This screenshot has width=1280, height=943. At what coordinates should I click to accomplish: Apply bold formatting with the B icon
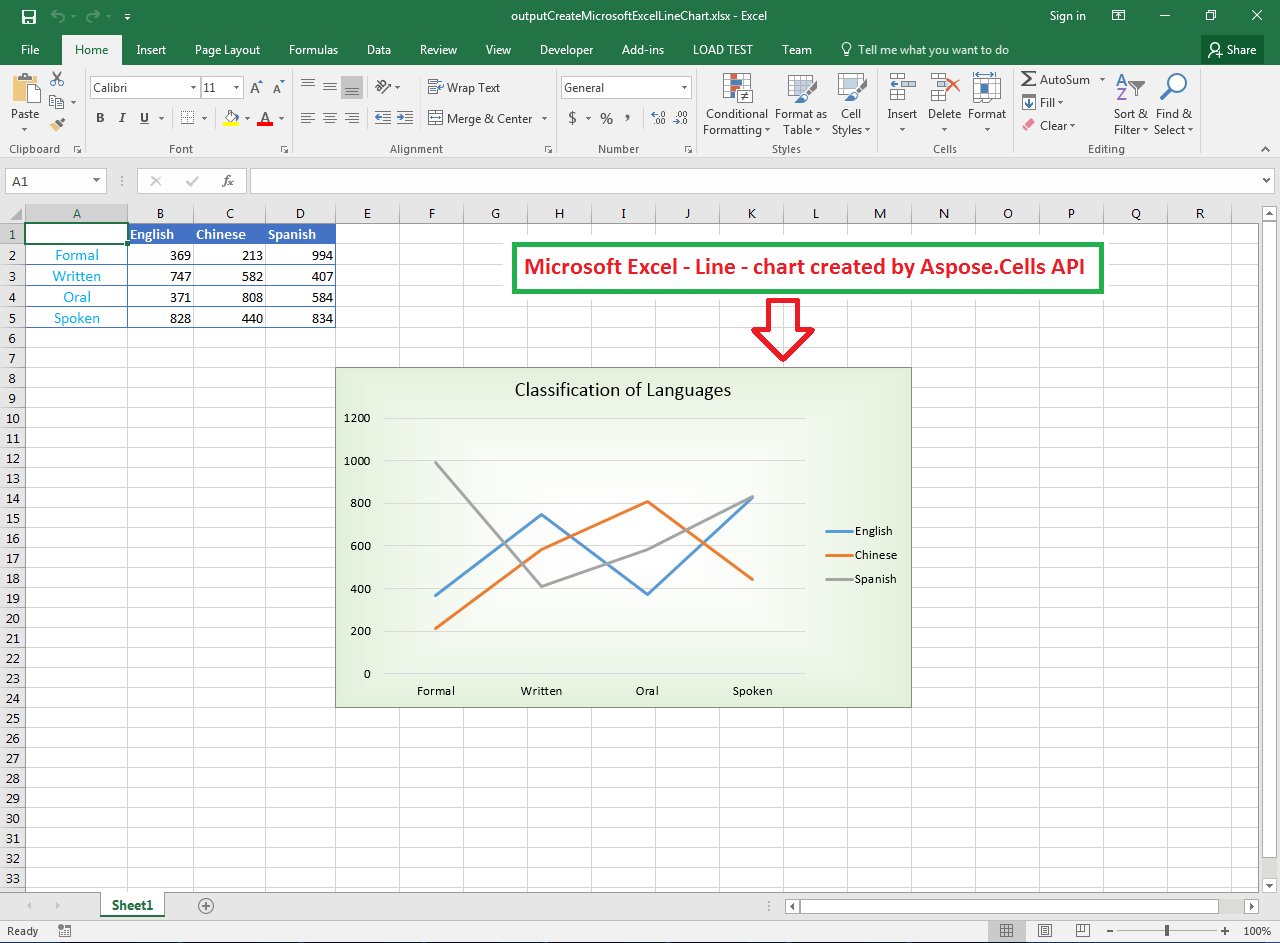100,118
